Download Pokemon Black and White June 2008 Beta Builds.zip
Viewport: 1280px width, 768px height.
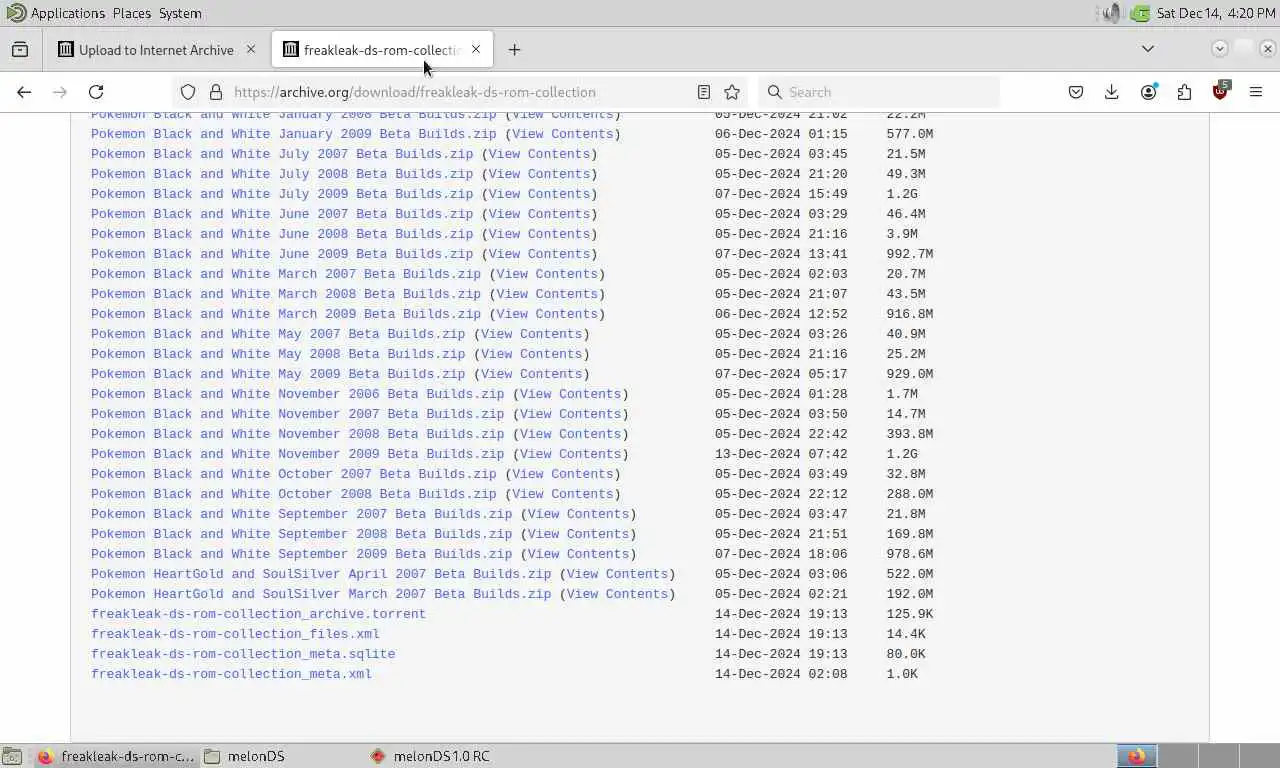282,234
